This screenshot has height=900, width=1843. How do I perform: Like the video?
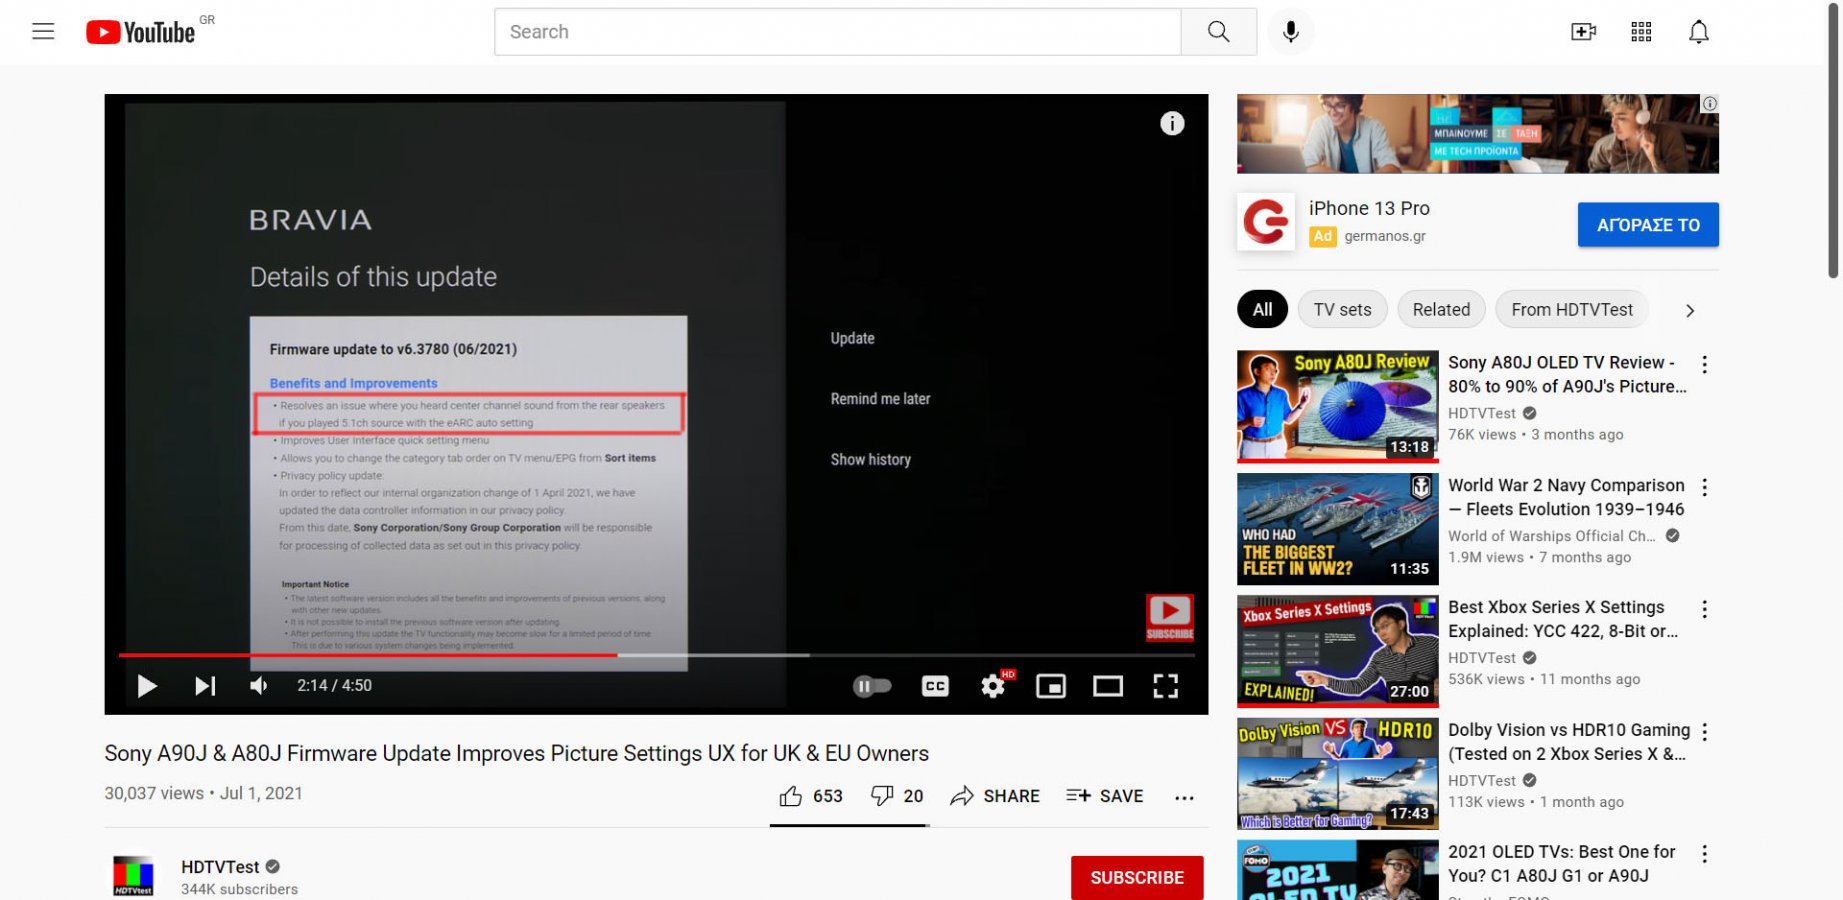coord(811,796)
